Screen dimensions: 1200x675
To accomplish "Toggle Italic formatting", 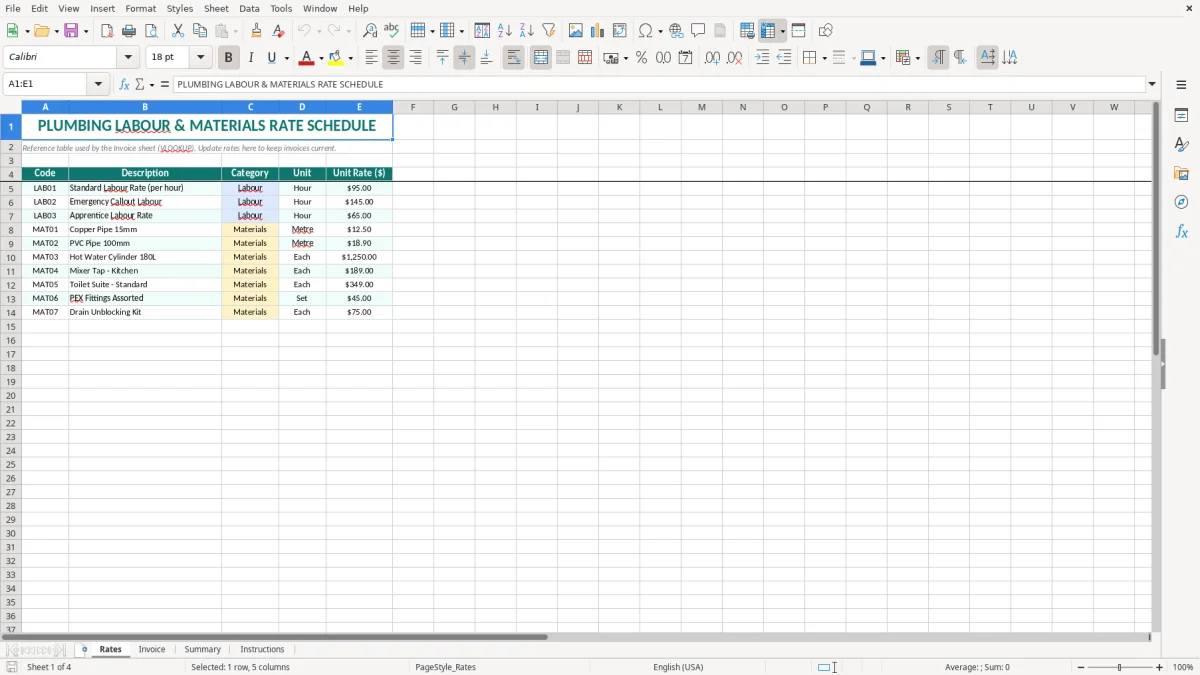I will click(251, 58).
